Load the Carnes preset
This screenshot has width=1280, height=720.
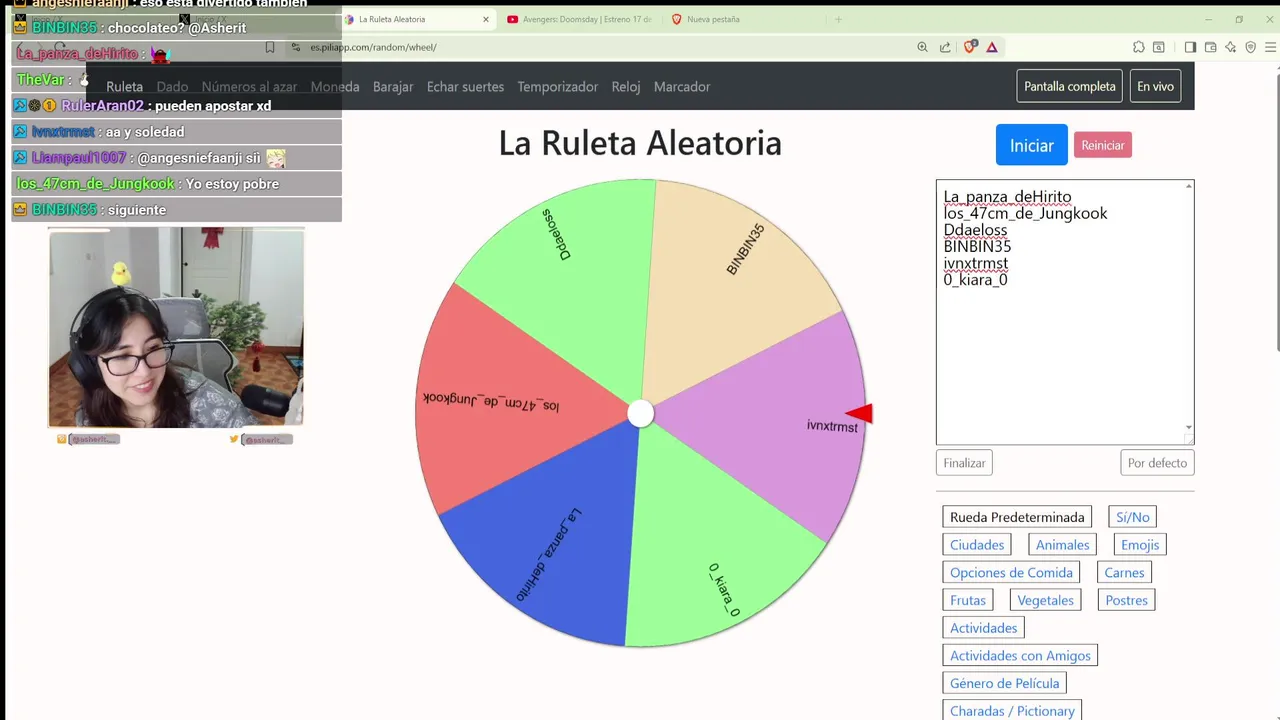tap(1124, 573)
